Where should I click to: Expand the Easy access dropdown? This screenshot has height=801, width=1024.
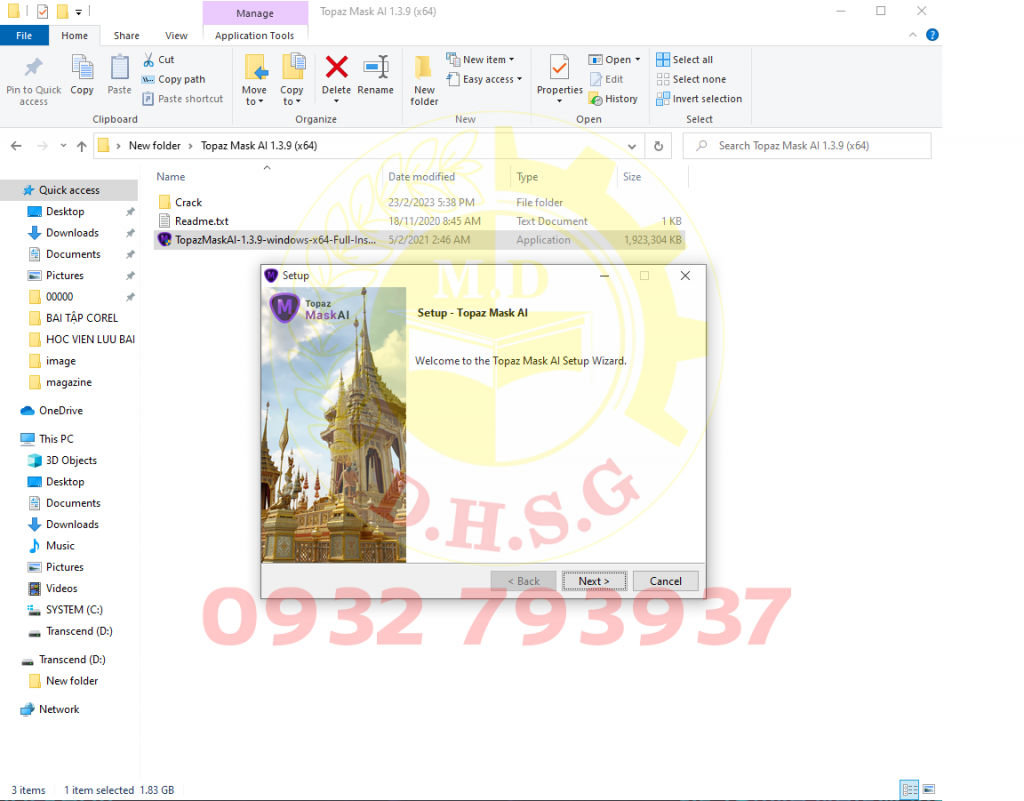(519, 79)
